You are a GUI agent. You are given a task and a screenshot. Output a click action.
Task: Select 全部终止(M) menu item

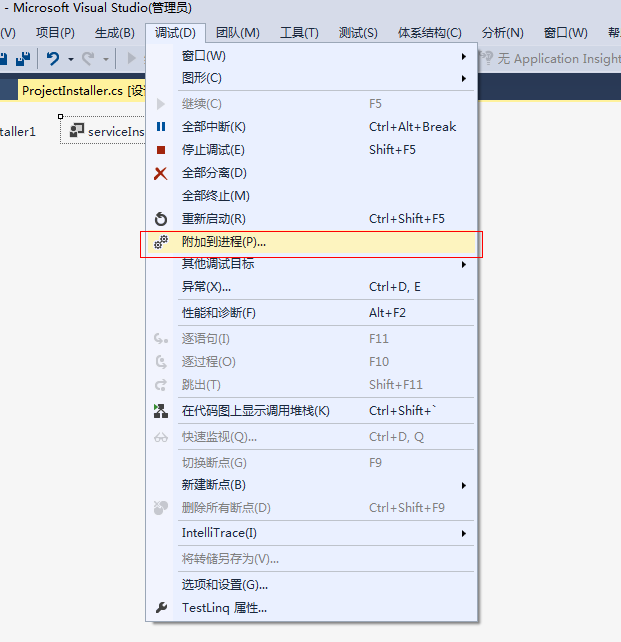pyautogui.click(x=312, y=196)
